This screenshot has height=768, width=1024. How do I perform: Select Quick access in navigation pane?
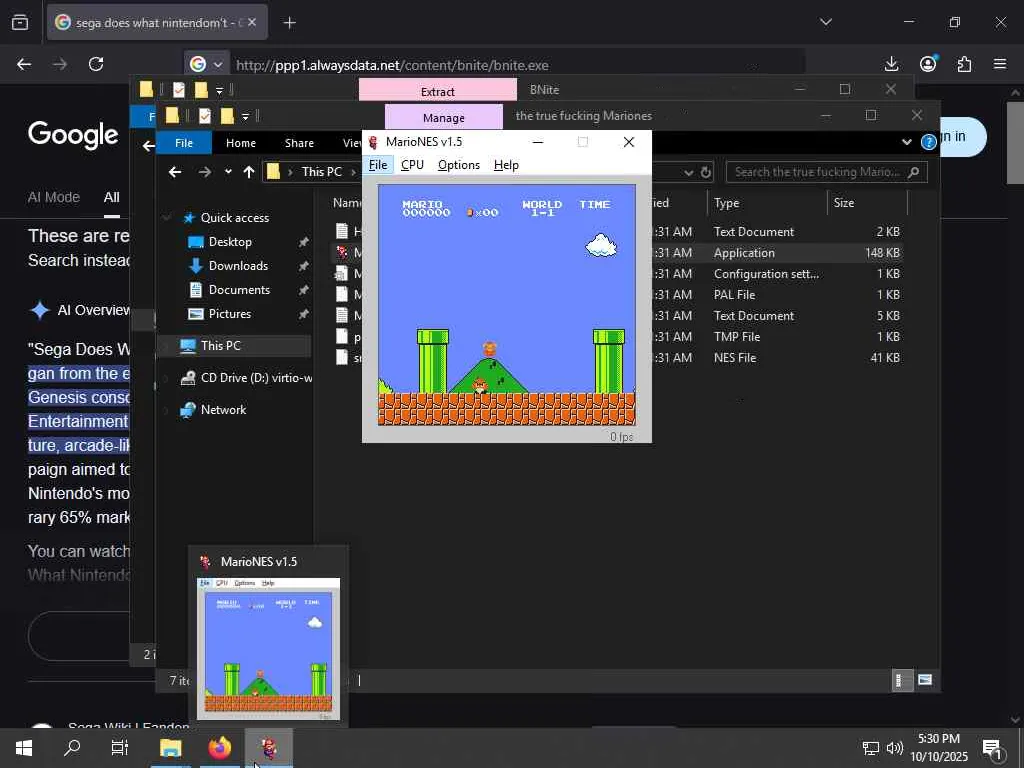pyautogui.click(x=234, y=217)
